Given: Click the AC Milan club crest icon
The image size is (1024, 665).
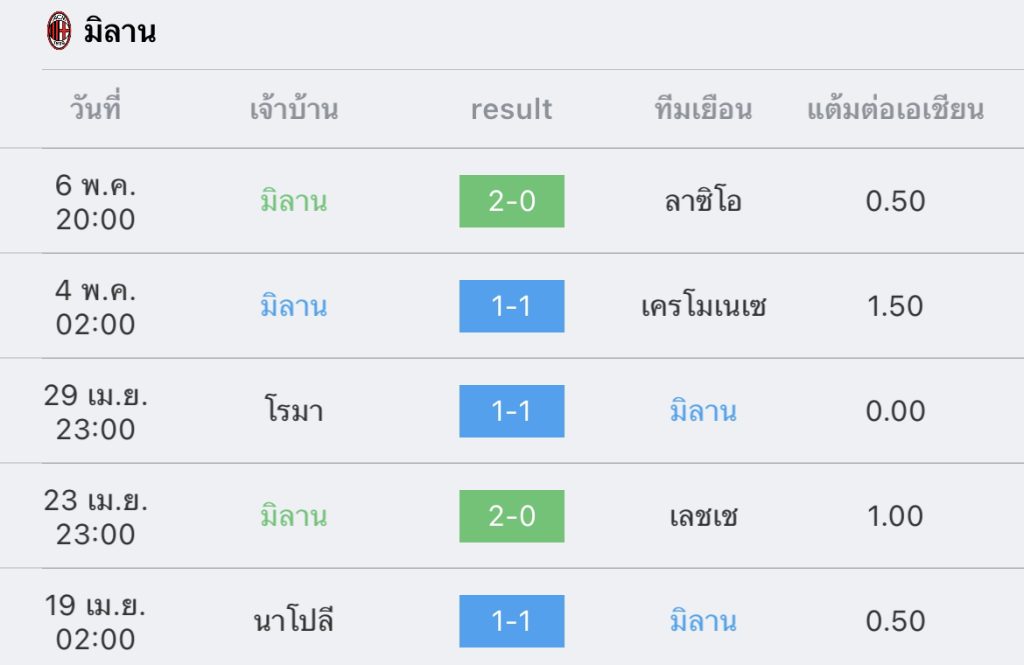Looking at the screenshot, I should (x=59, y=31).
